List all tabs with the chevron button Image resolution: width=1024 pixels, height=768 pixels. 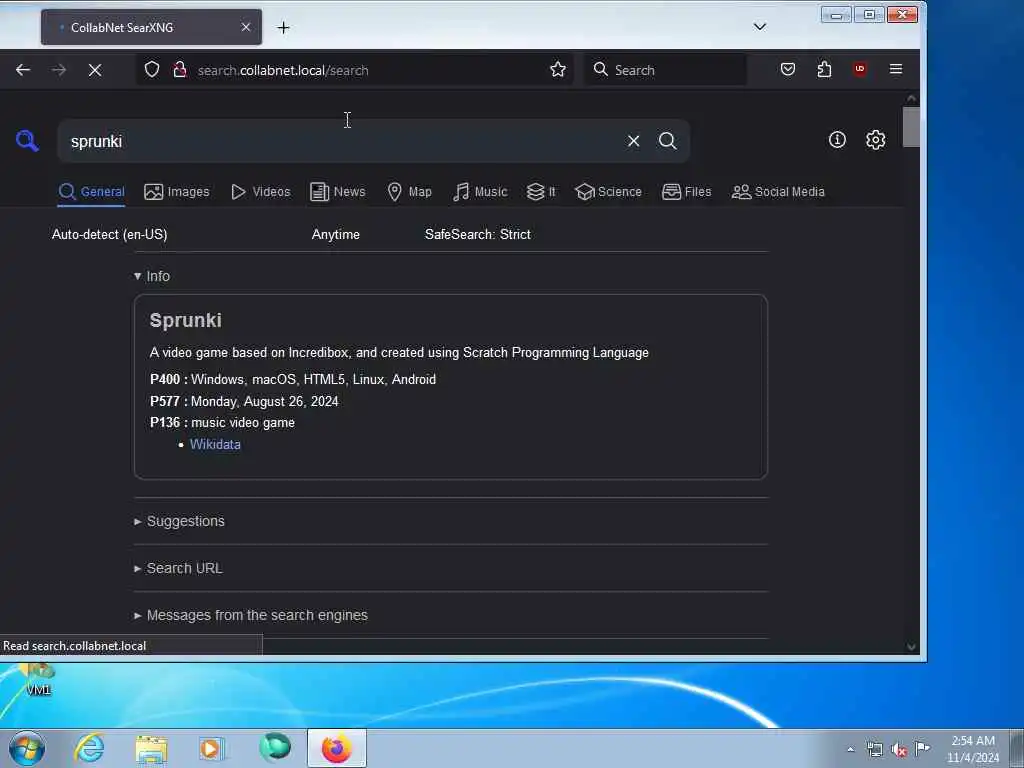pos(760,27)
